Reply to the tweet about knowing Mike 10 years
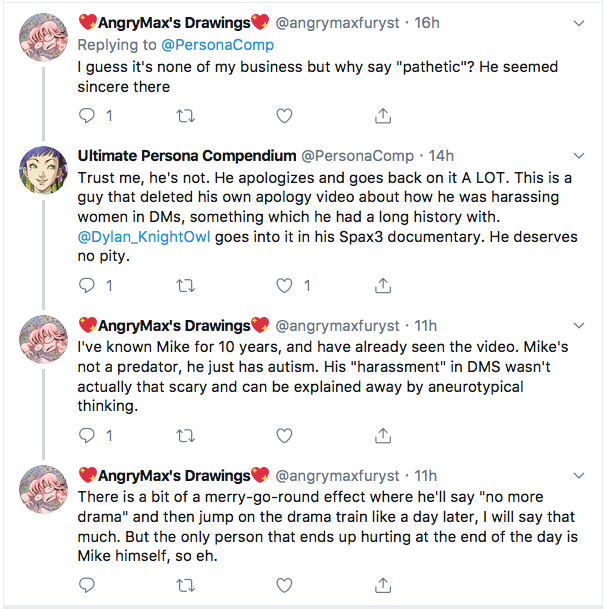Image resolution: width=605 pixels, height=609 pixels. 87,436
